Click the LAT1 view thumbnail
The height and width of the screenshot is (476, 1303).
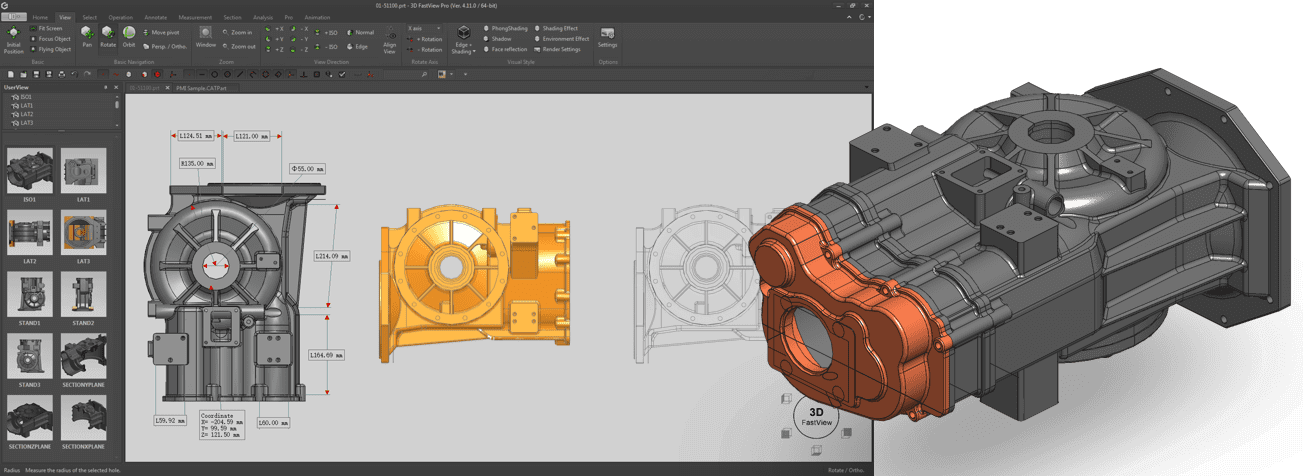coord(83,171)
